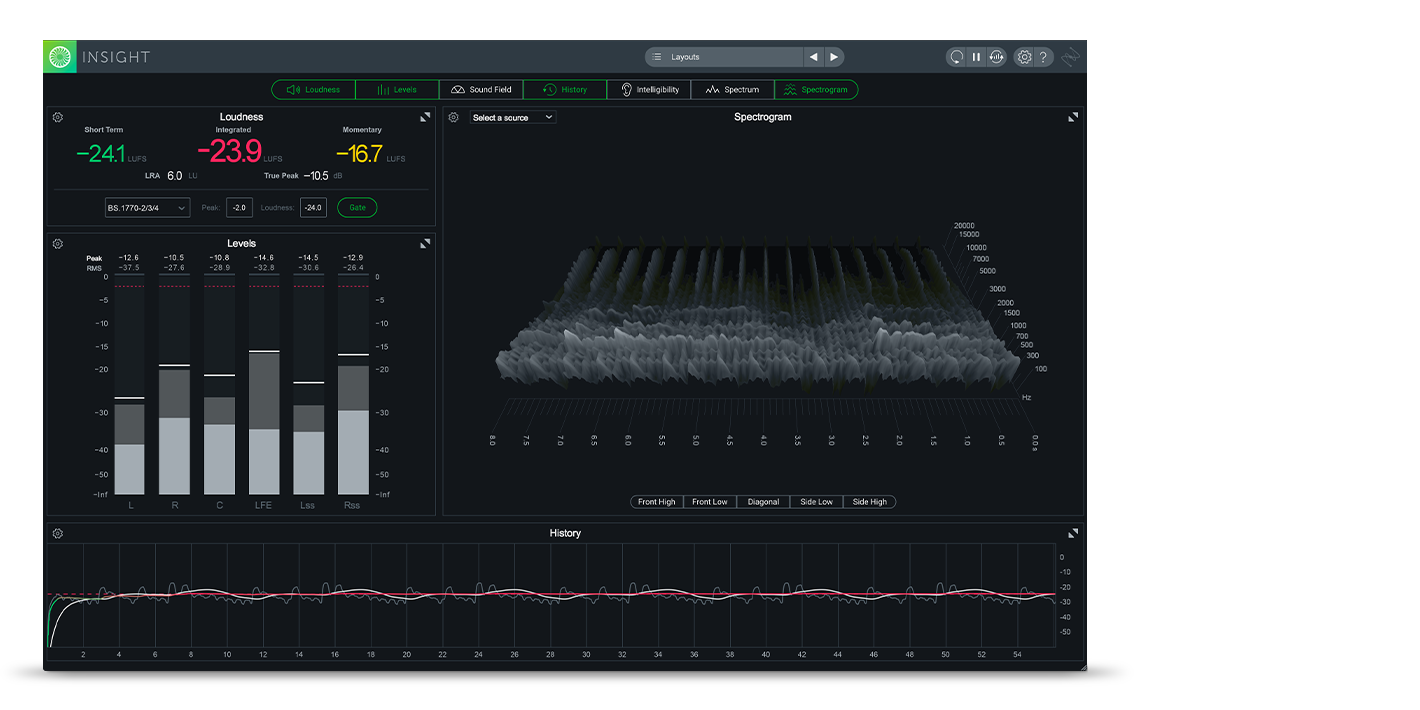
Task: Toggle the Loudness module tab
Action: pyautogui.click(x=314, y=89)
